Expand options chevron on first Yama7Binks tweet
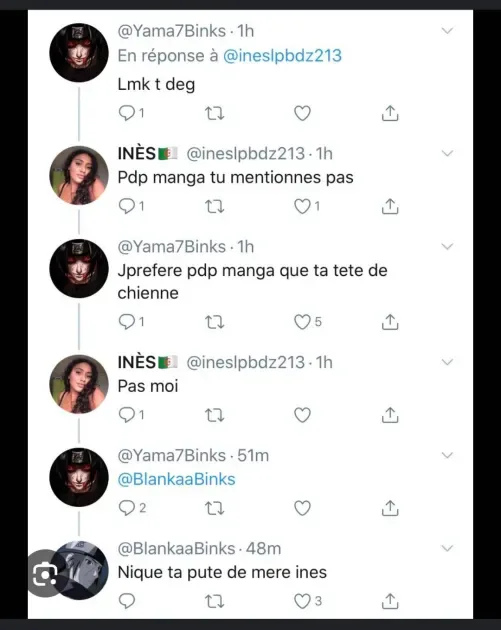 coord(447,31)
